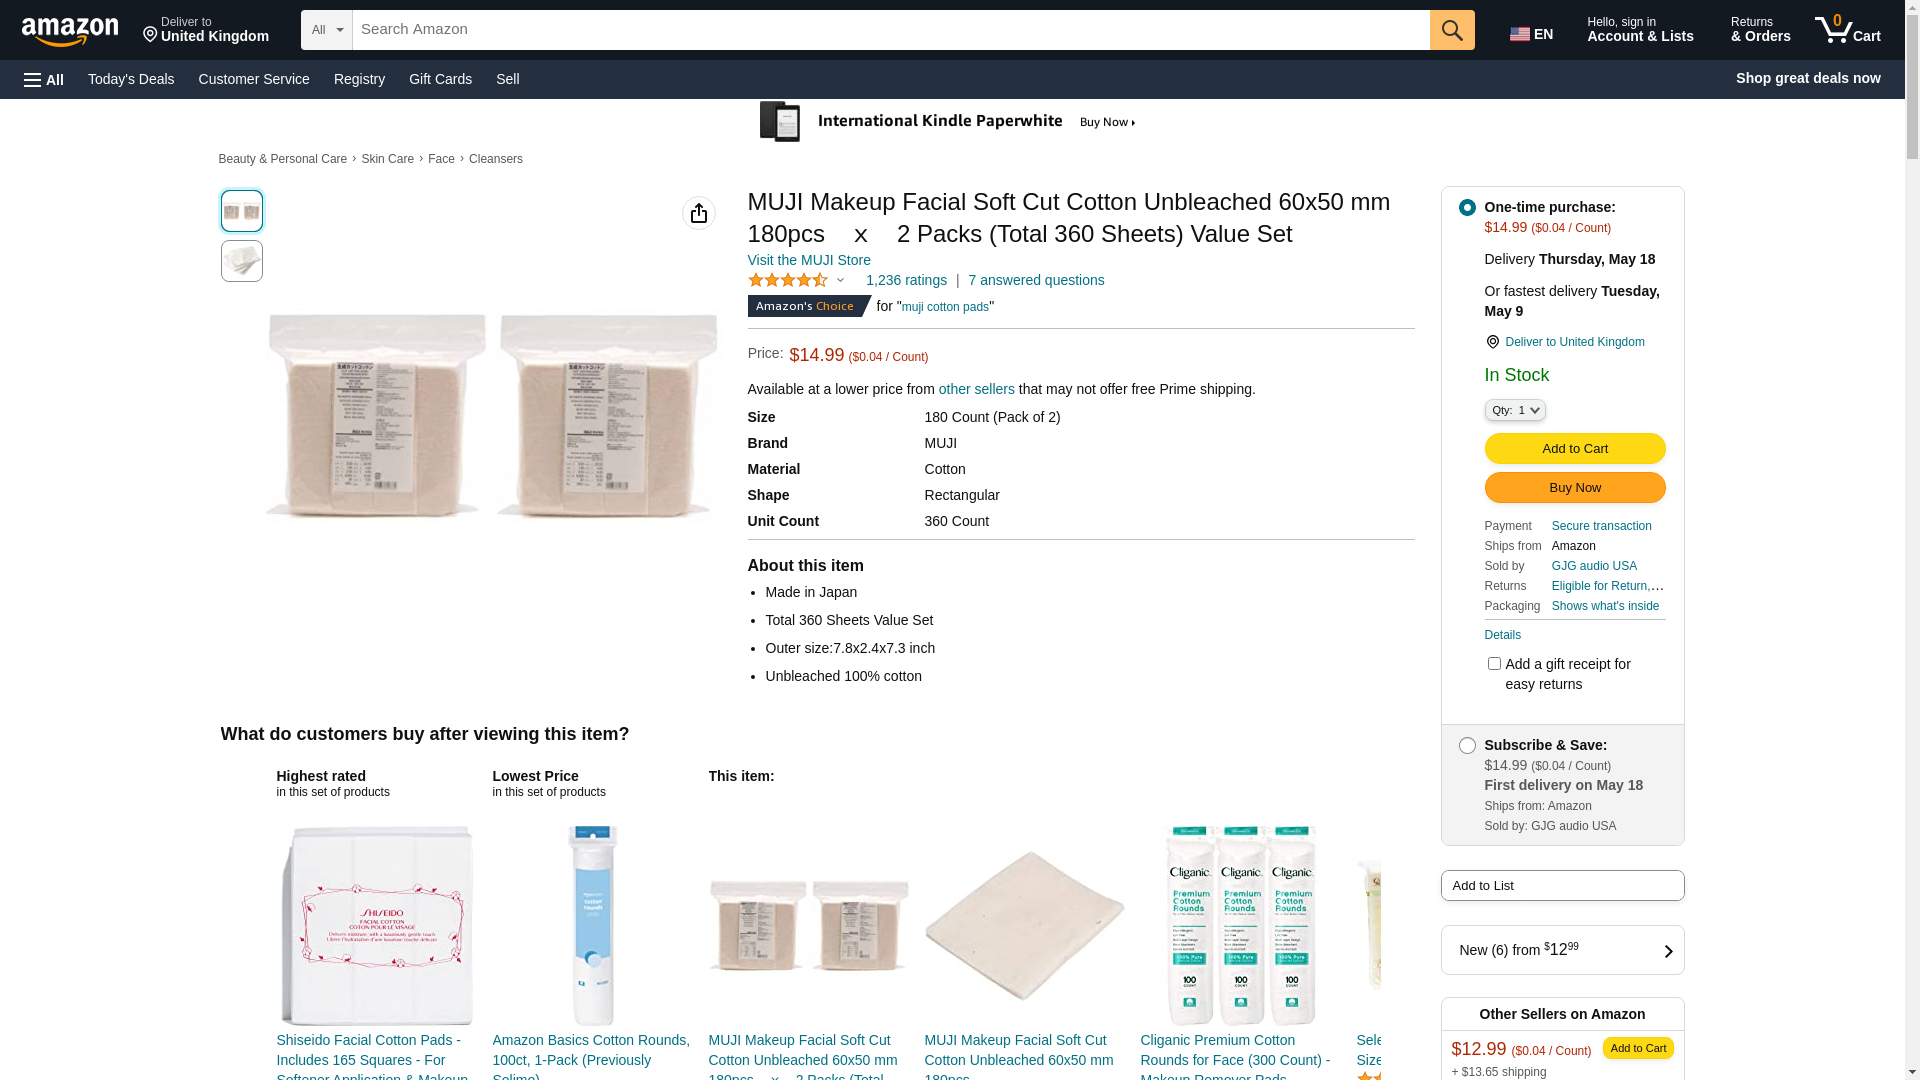Viewport: 1920px width, 1080px height.
Task: Click the Buy Now button
Action: [1574, 488]
